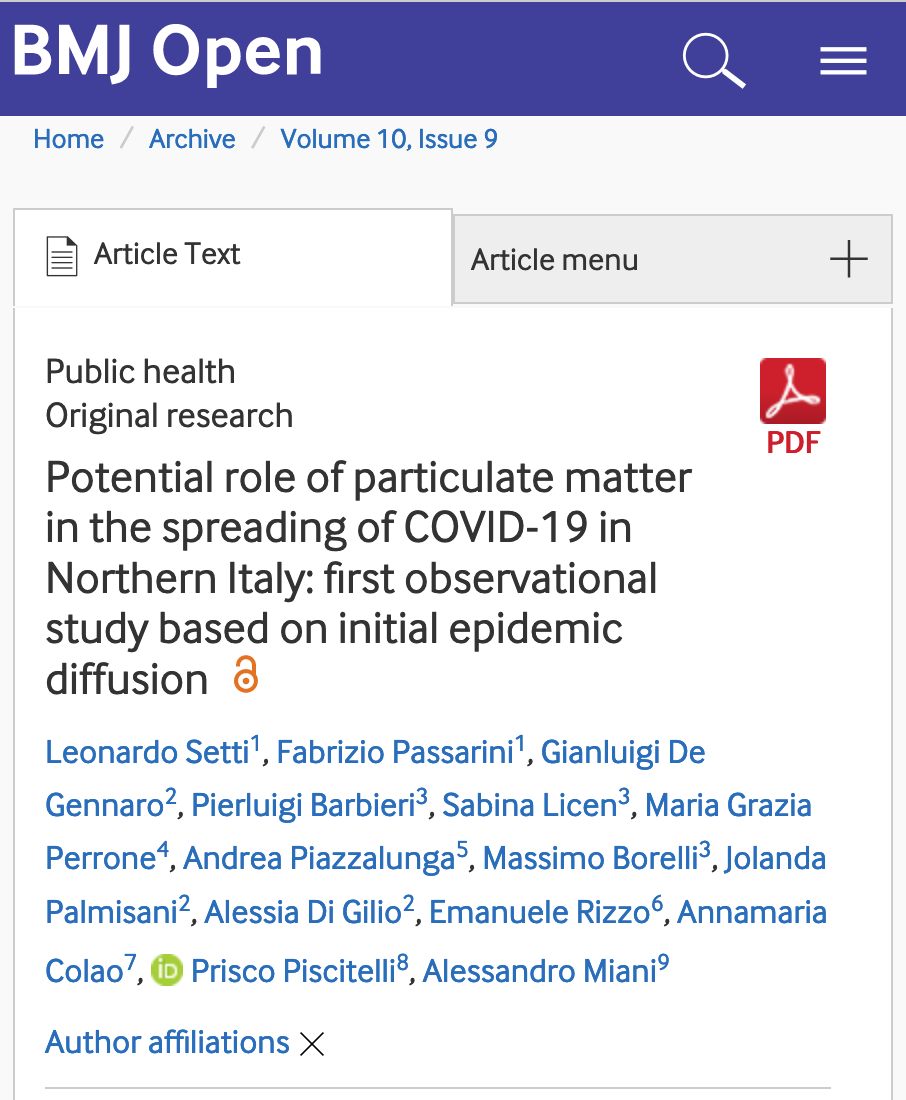The height and width of the screenshot is (1100, 906).
Task: Click the orange open access padlock icon
Action: pos(246,675)
